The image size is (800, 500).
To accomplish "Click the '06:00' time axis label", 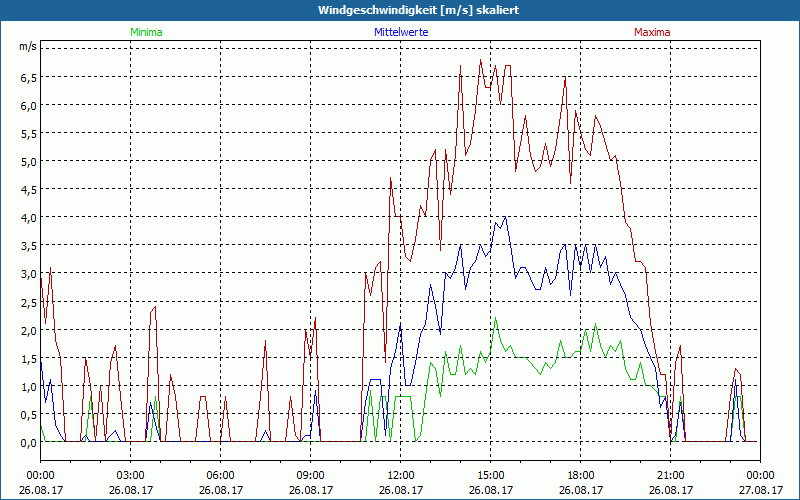I will (x=220, y=476).
